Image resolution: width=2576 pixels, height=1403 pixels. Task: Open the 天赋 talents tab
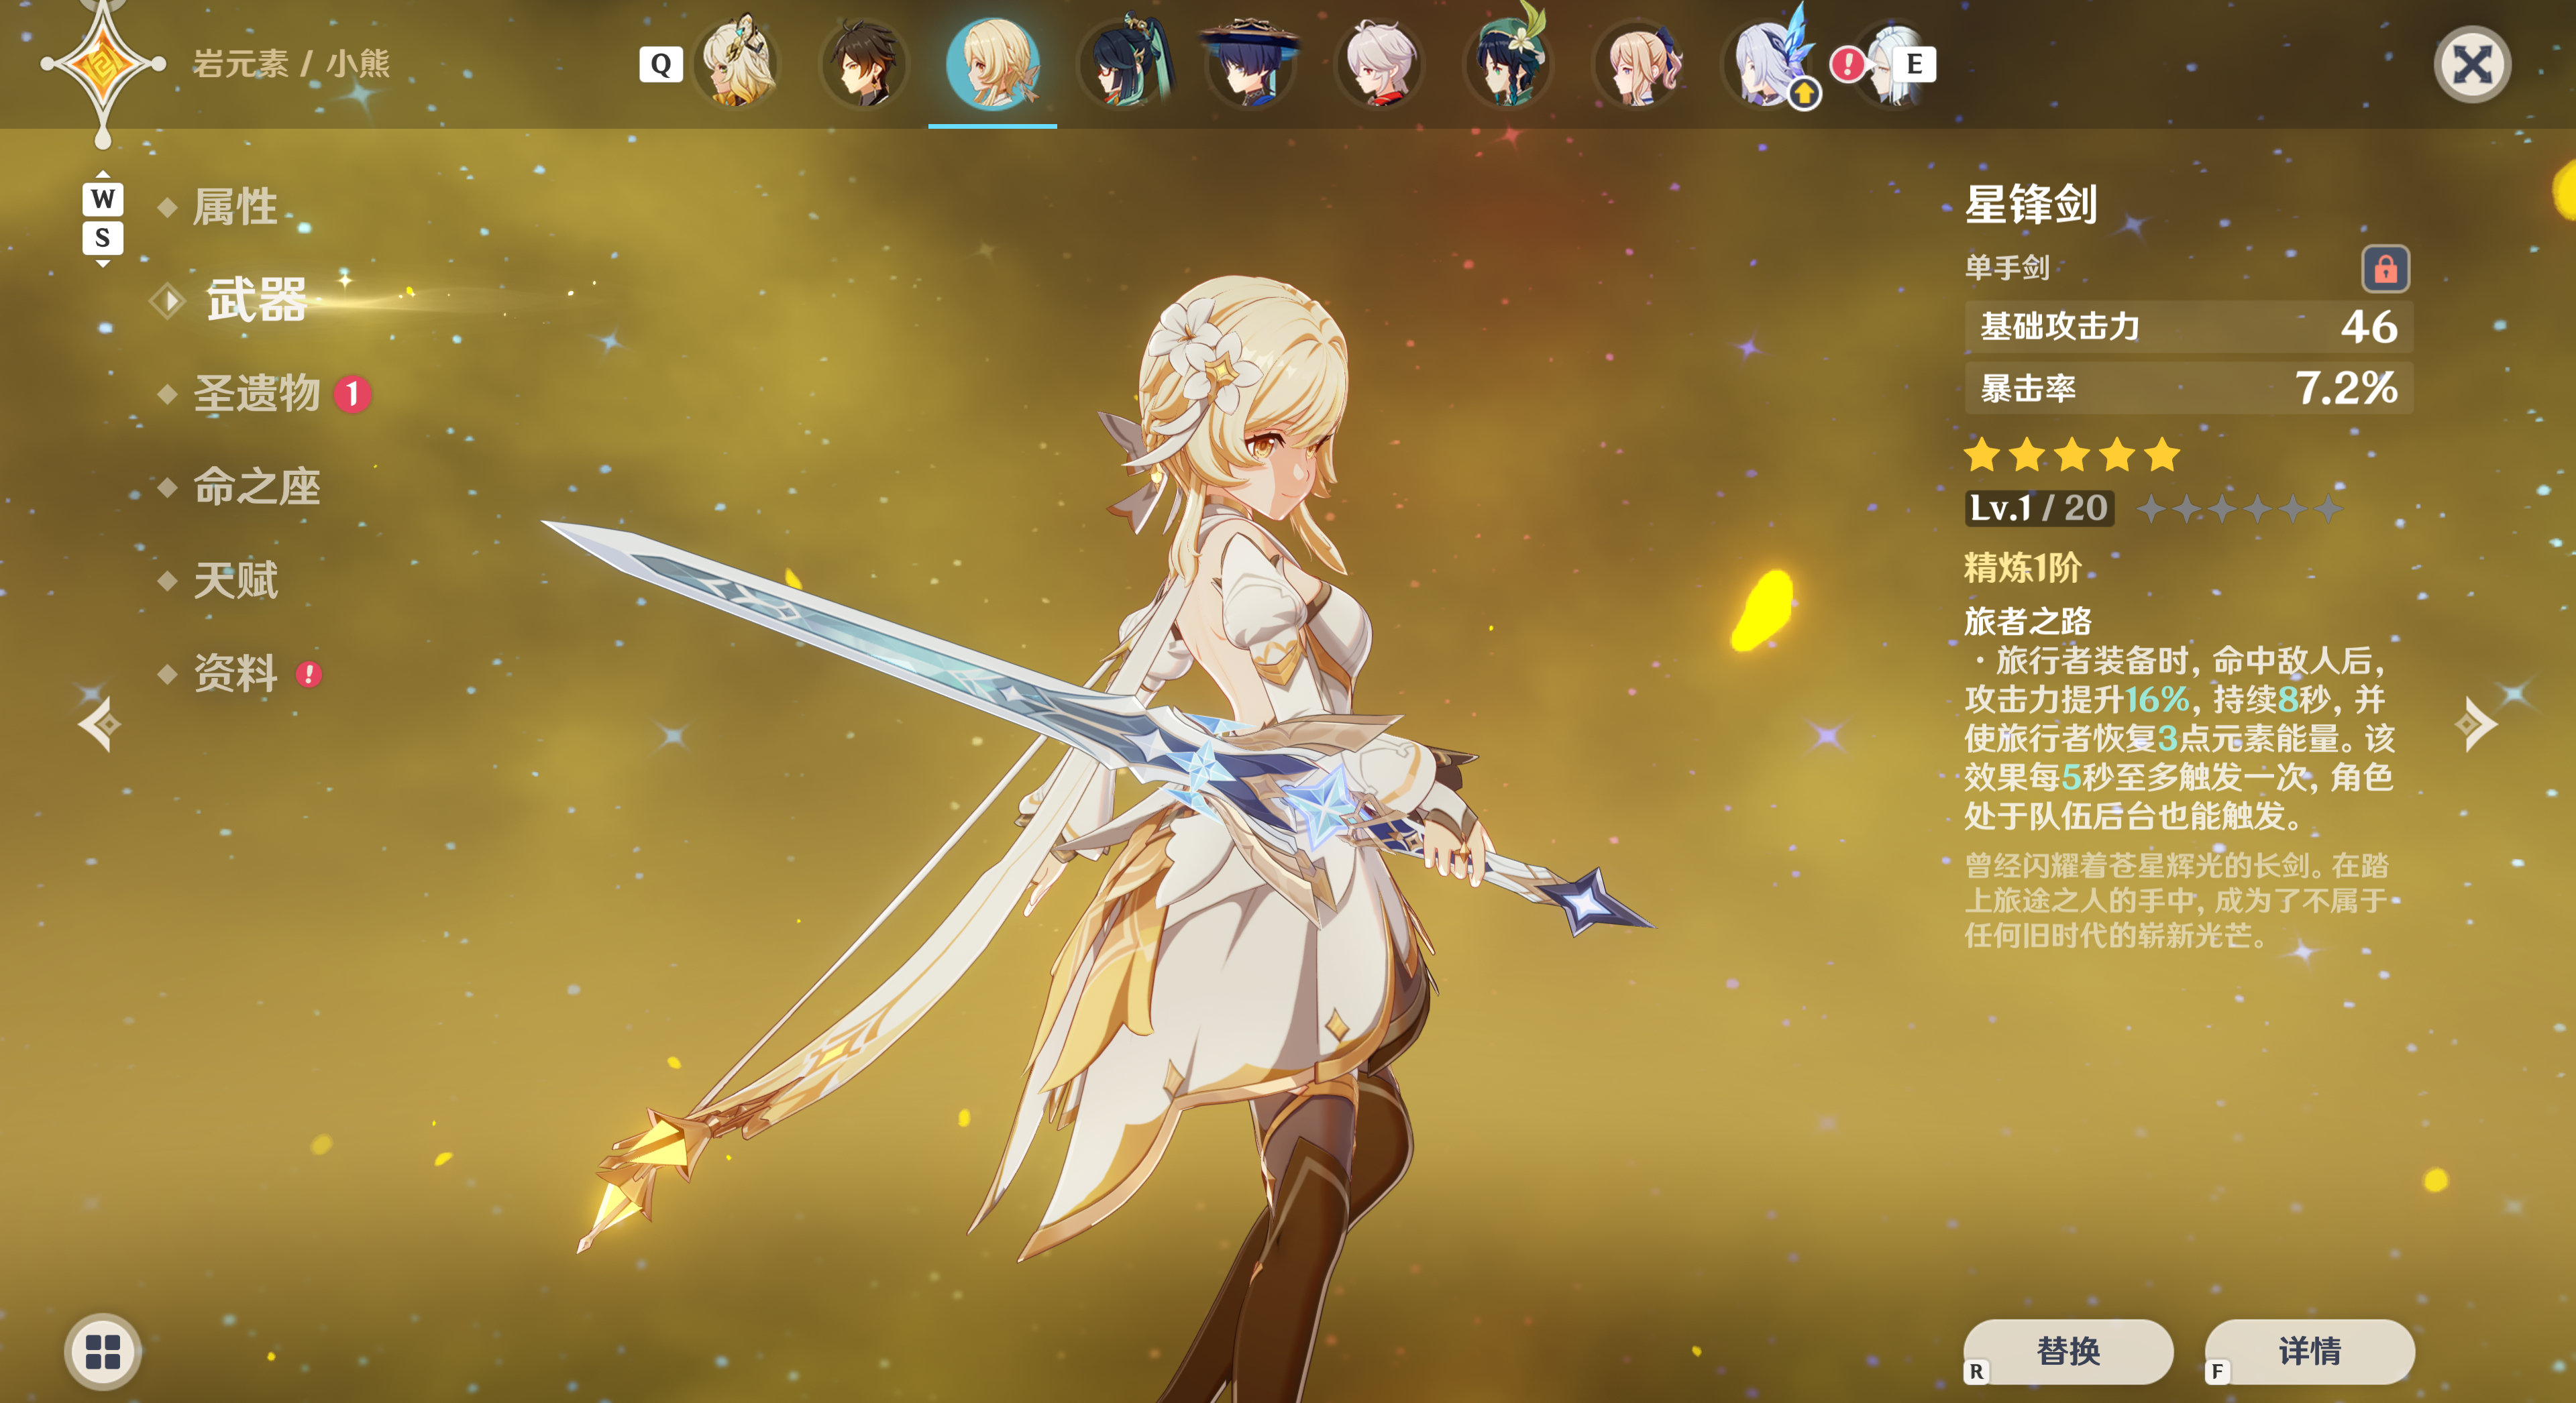pyautogui.click(x=235, y=580)
